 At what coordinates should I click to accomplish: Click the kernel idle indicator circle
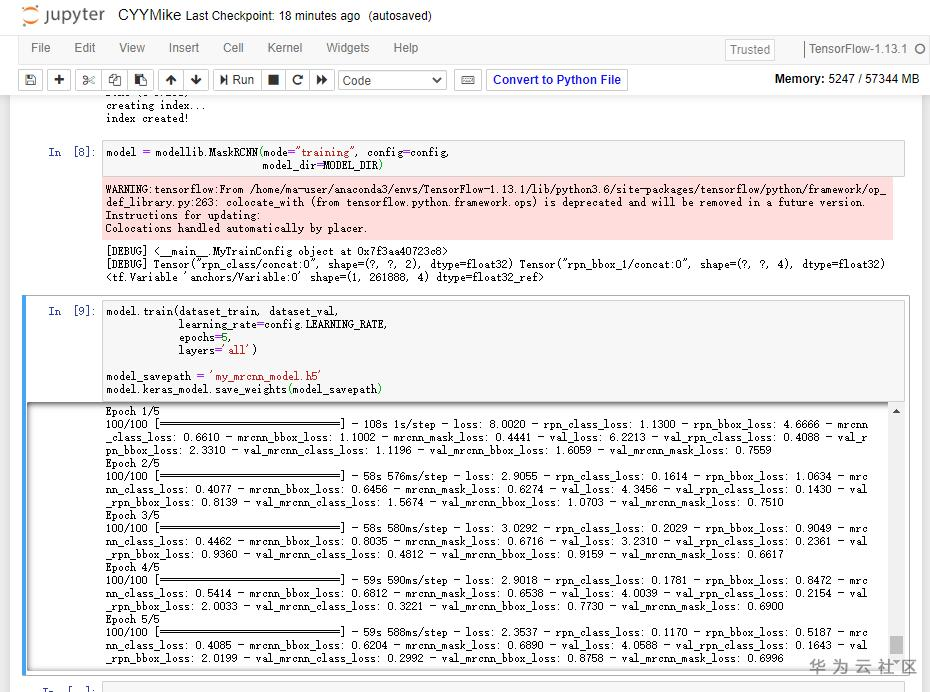(919, 49)
